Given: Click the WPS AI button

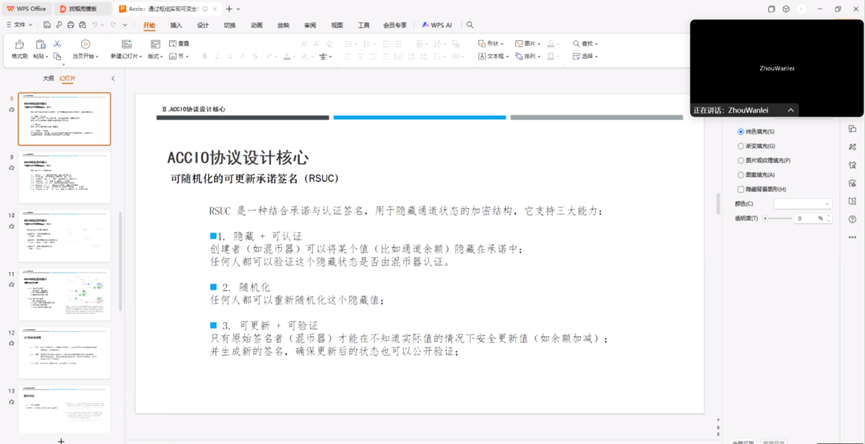Looking at the screenshot, I should [438, 25].
